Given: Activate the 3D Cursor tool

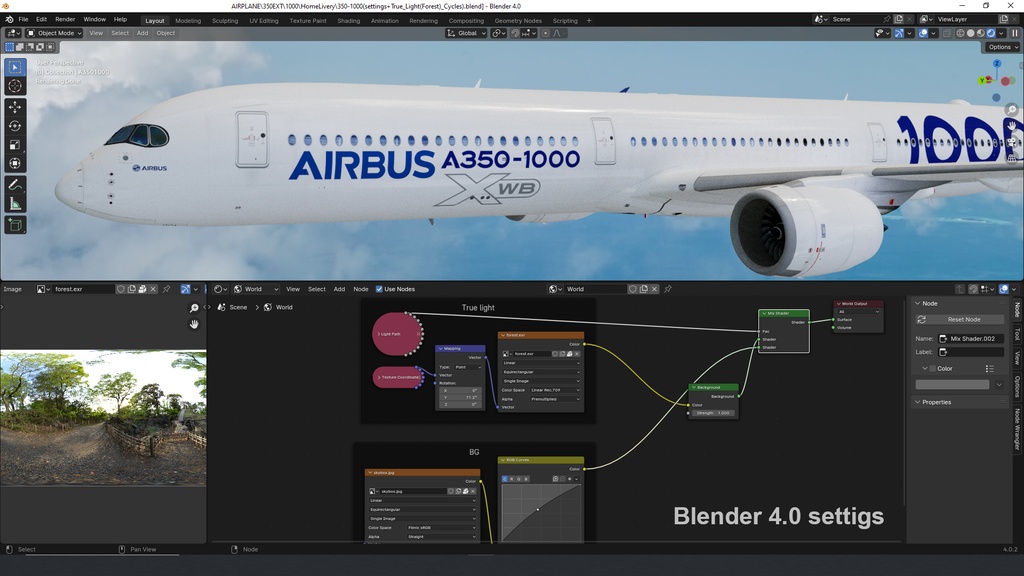Looking at the screenshot, I should [15, 86].
